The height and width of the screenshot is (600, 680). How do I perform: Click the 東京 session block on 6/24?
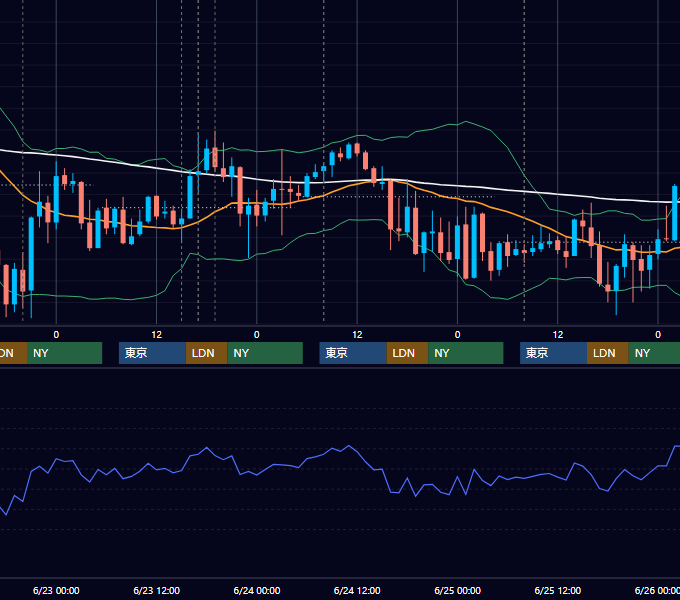(353, 353)
